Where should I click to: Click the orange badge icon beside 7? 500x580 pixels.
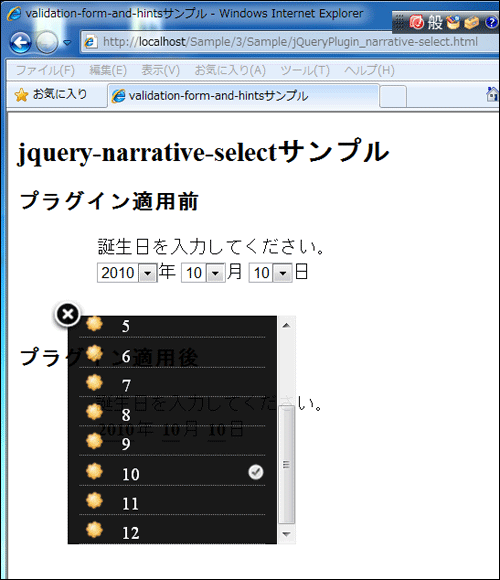coord(94,382)
